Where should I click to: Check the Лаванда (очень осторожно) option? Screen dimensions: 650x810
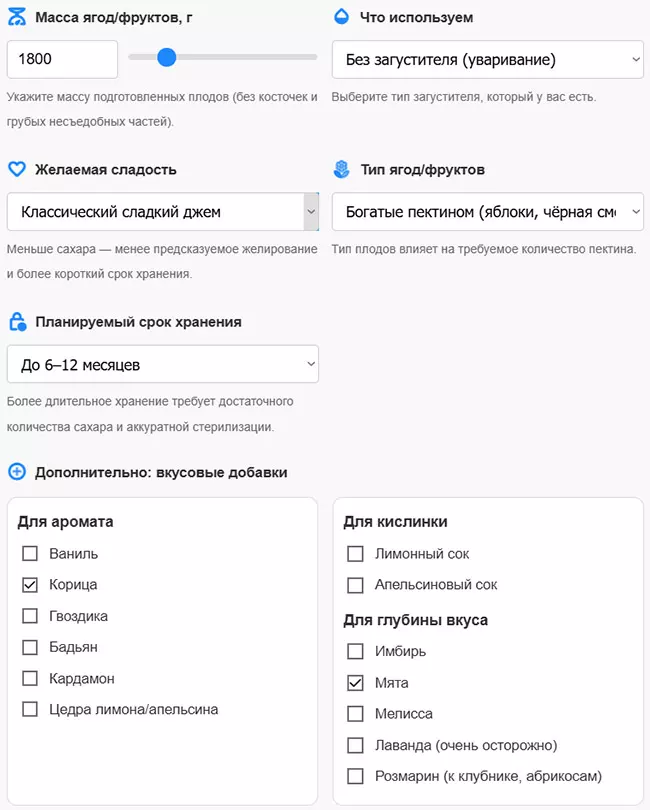coord(356,745)
